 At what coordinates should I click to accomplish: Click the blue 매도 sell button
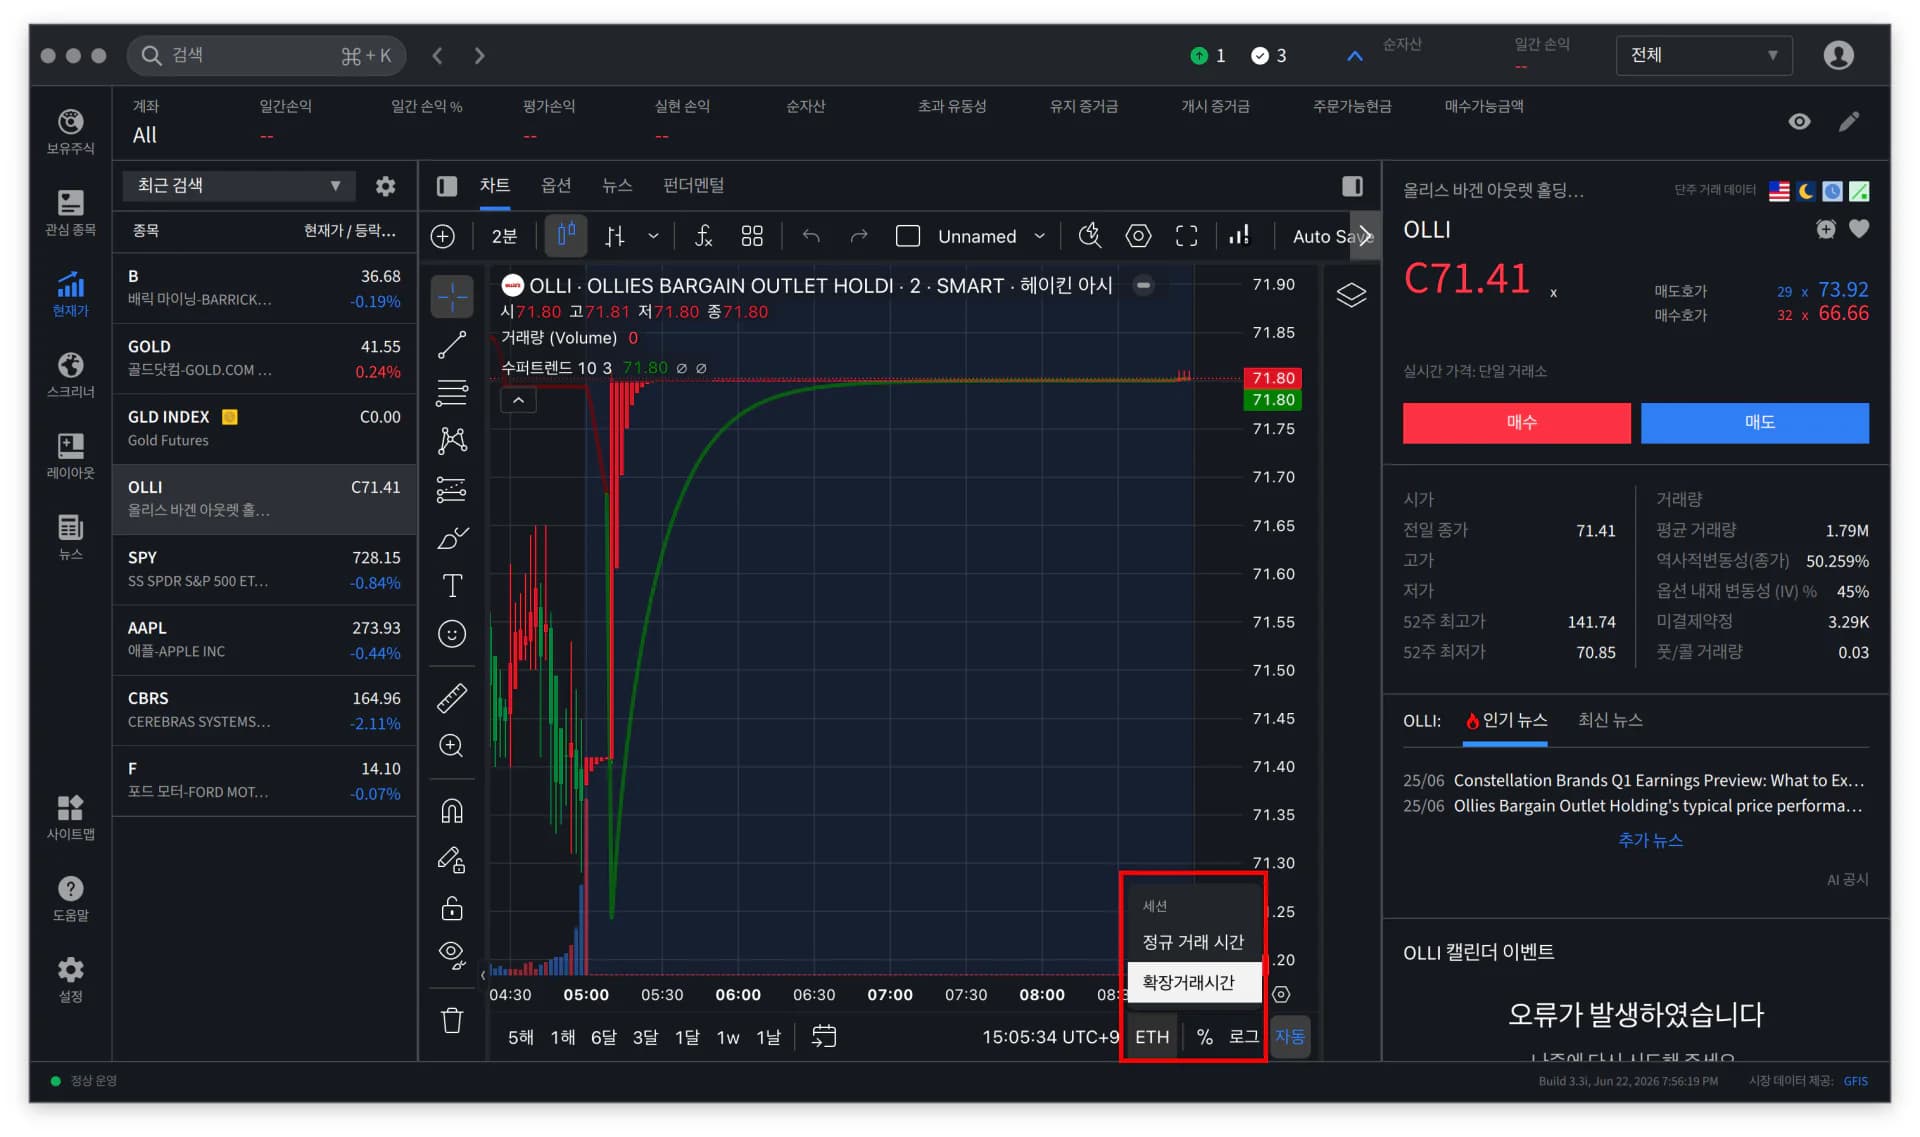[x=1754, y=423]
